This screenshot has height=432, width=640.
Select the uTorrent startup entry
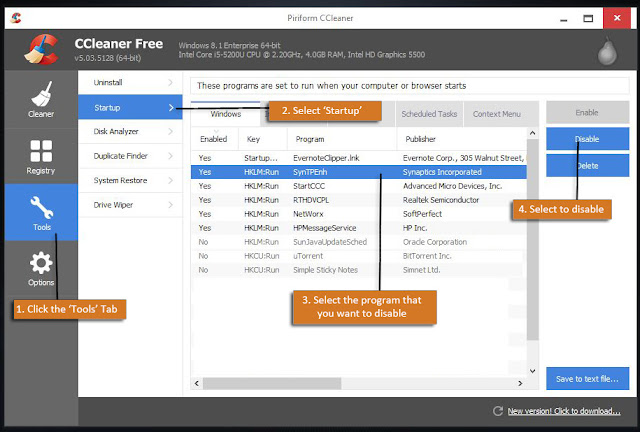pyautogui.click(x=359, y=256)
